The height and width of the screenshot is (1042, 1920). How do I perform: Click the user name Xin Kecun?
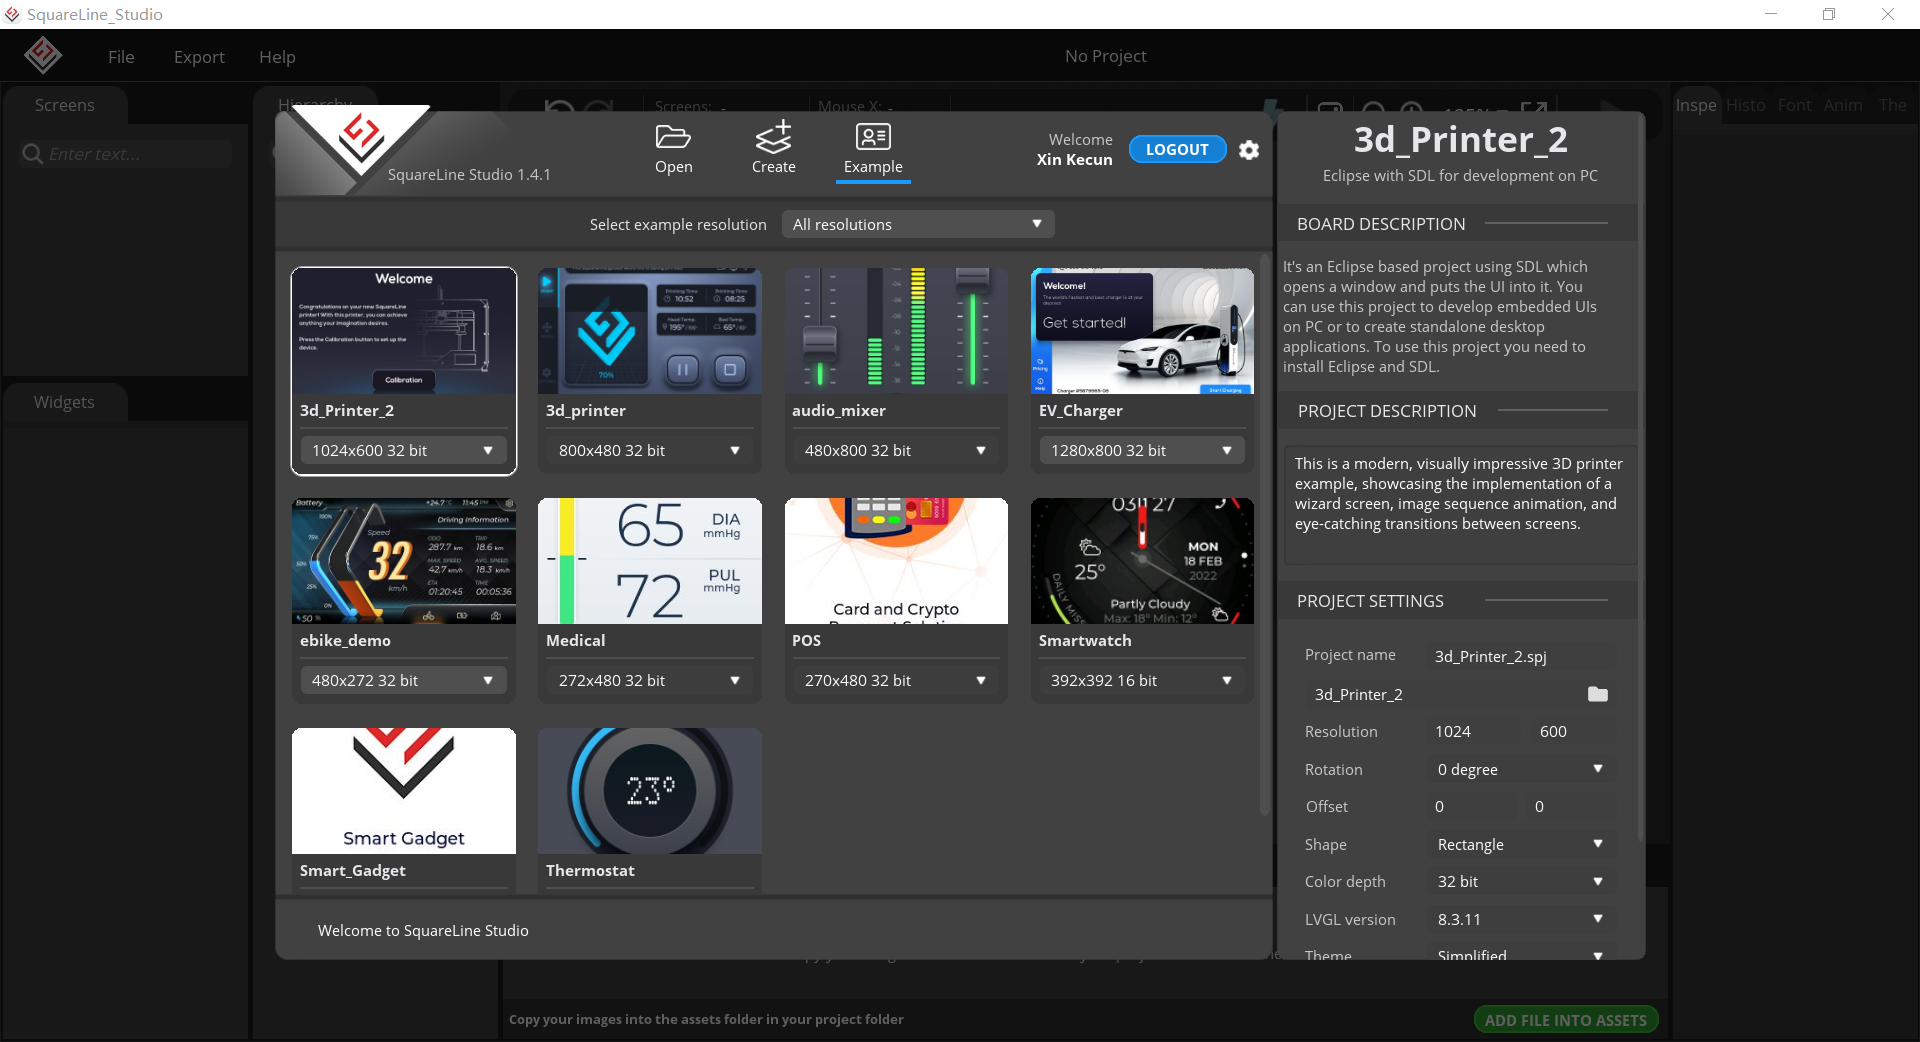pyautogui.click(x=1074, y=160)
